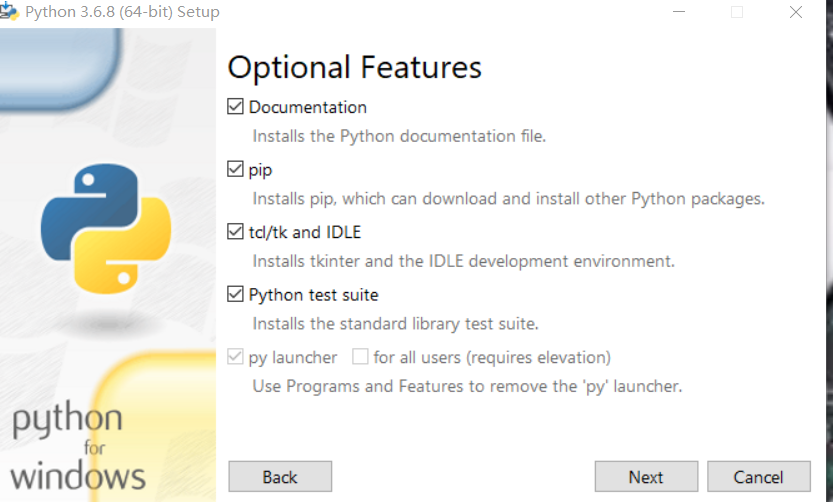
Task: Click the 'Use Programs and Features' note
Action: [x=467, y=386]
